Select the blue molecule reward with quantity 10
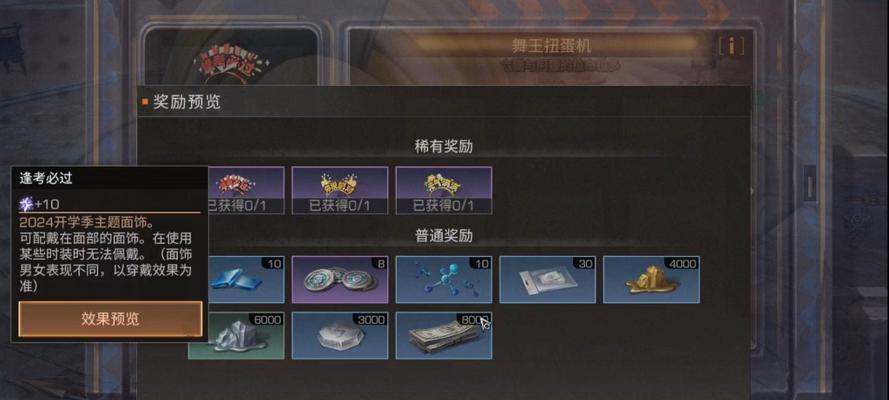 point(443,279)
